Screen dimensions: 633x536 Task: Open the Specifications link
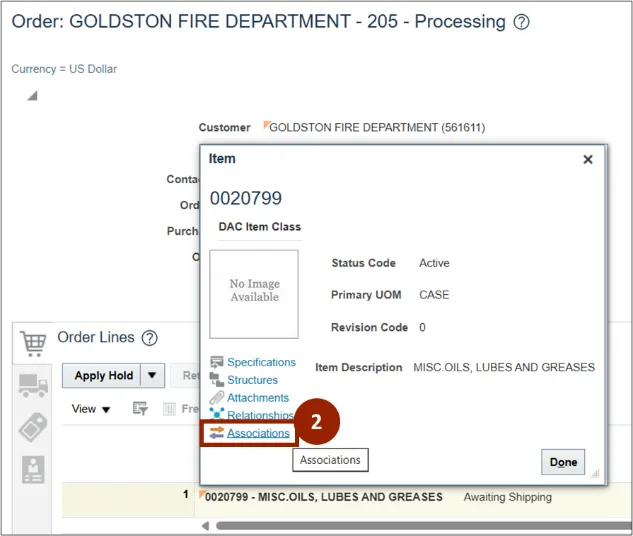pyautogui.click(x=261, y=362)
